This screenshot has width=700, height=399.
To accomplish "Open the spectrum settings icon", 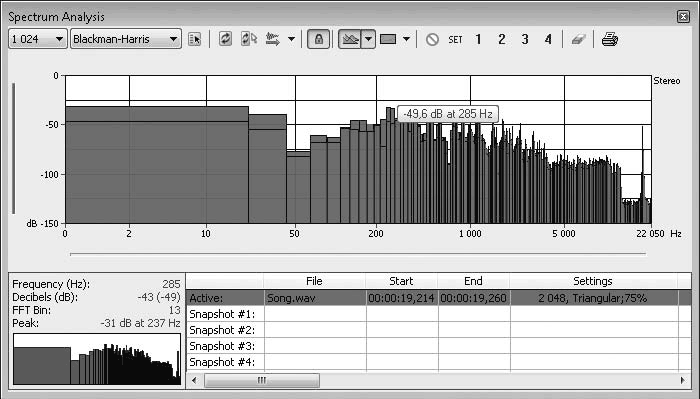I will (x=195, y=39).
